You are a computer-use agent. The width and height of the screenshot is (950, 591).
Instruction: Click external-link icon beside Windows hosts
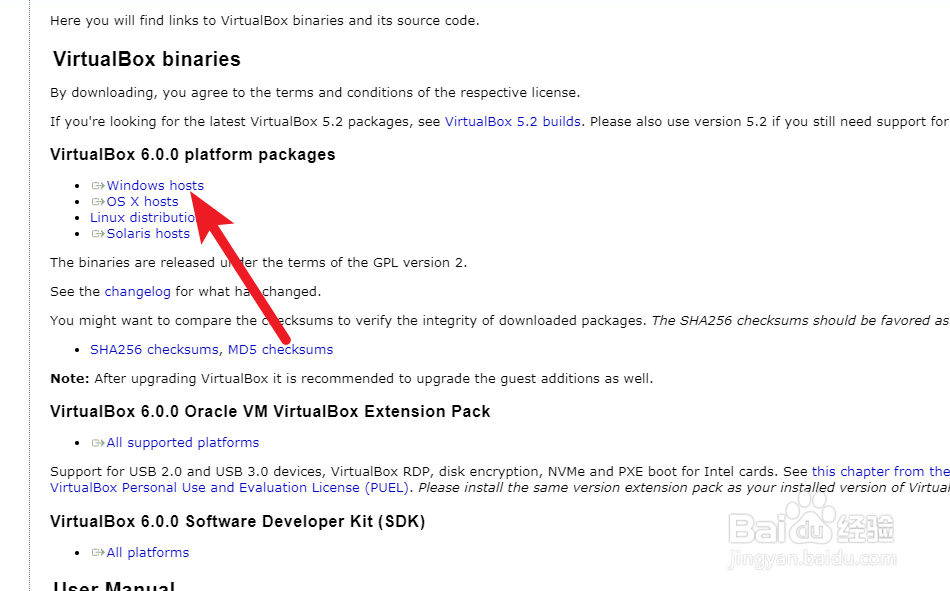click(x=98, y=185)
